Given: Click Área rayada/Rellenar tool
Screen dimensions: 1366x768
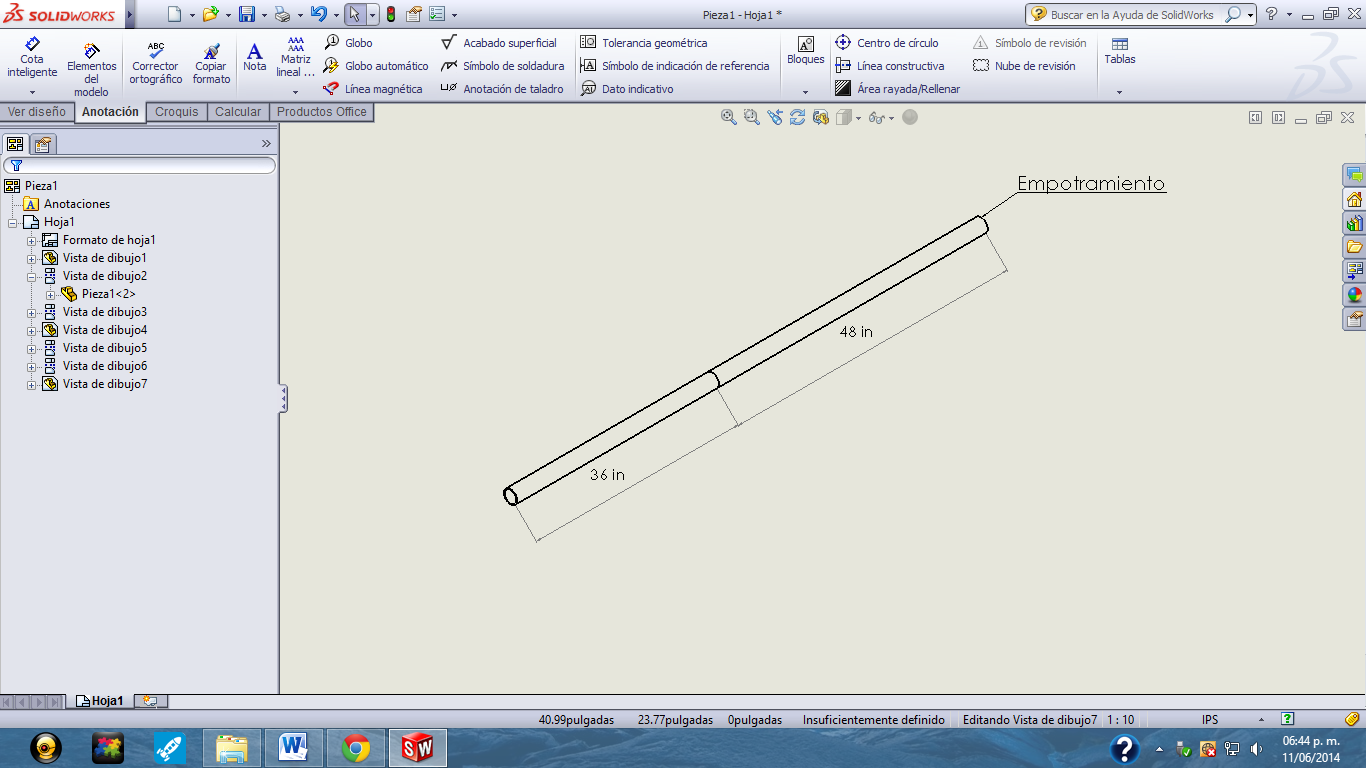Looking at the screenshot, I should (x=897, y=89).
